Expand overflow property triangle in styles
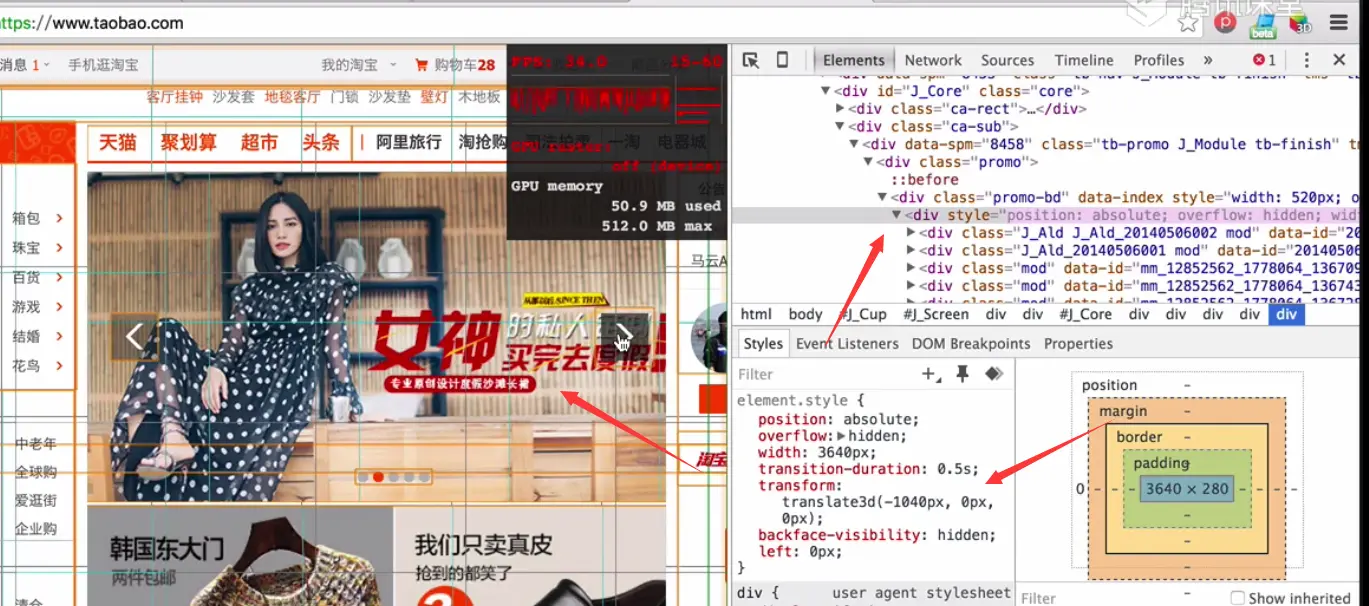Image resolution: width=1369 pixels, height=606 pixels. click(841, 436)
